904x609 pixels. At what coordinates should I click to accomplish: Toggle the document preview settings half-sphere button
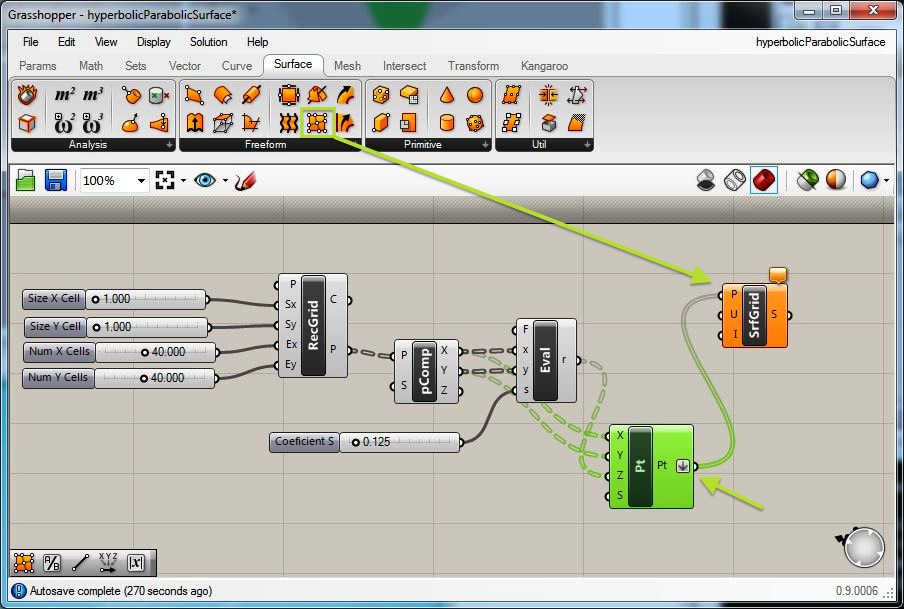coord(836,181)
